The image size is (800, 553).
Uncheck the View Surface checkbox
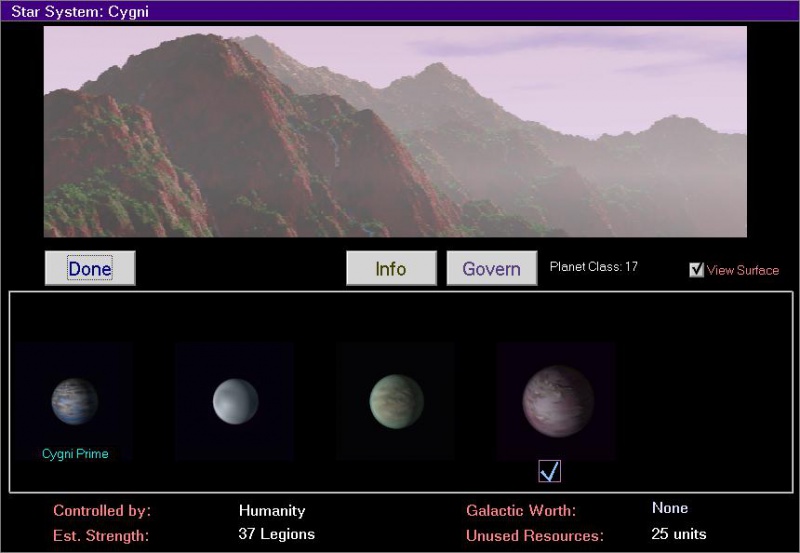pyautogui.click(x=697, y=270)
